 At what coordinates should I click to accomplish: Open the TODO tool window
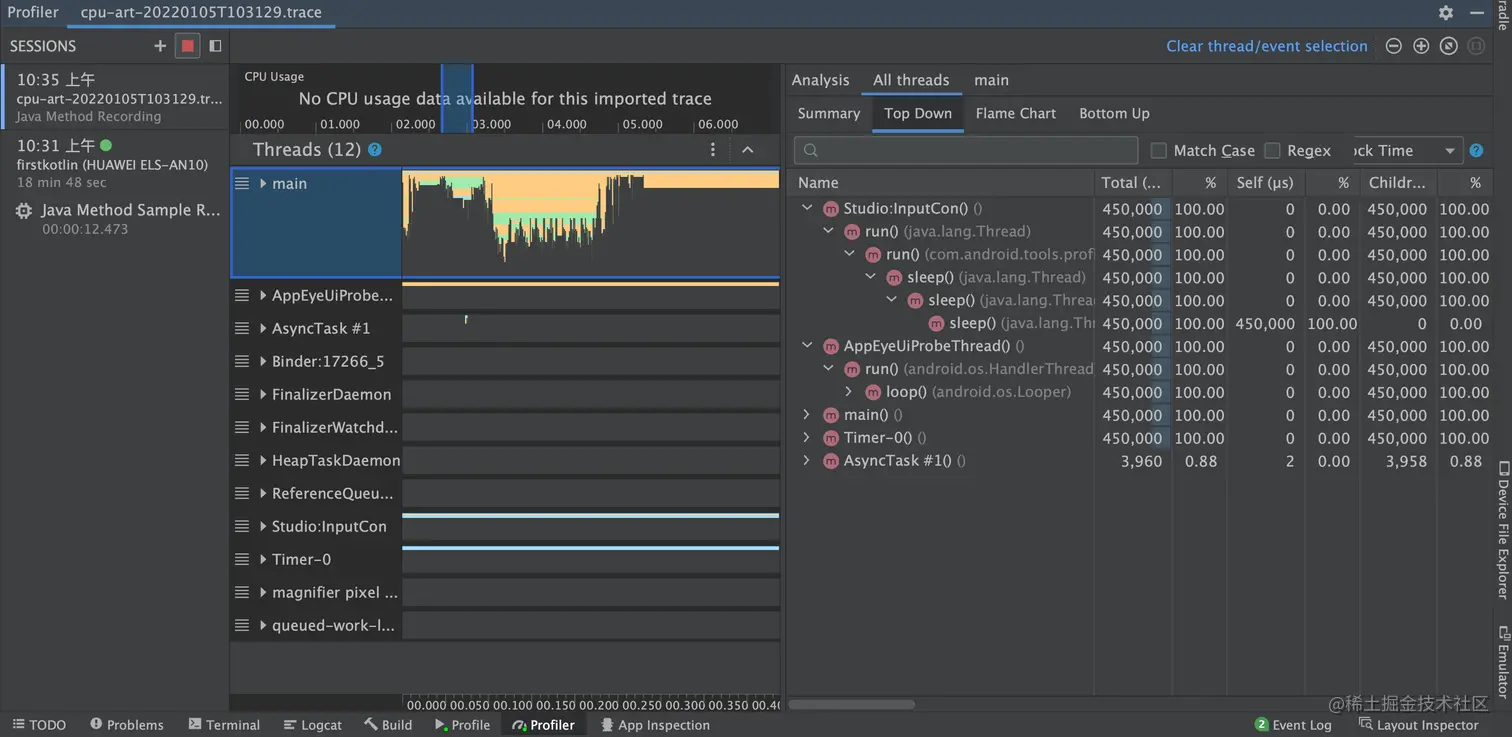pos(39,725)
